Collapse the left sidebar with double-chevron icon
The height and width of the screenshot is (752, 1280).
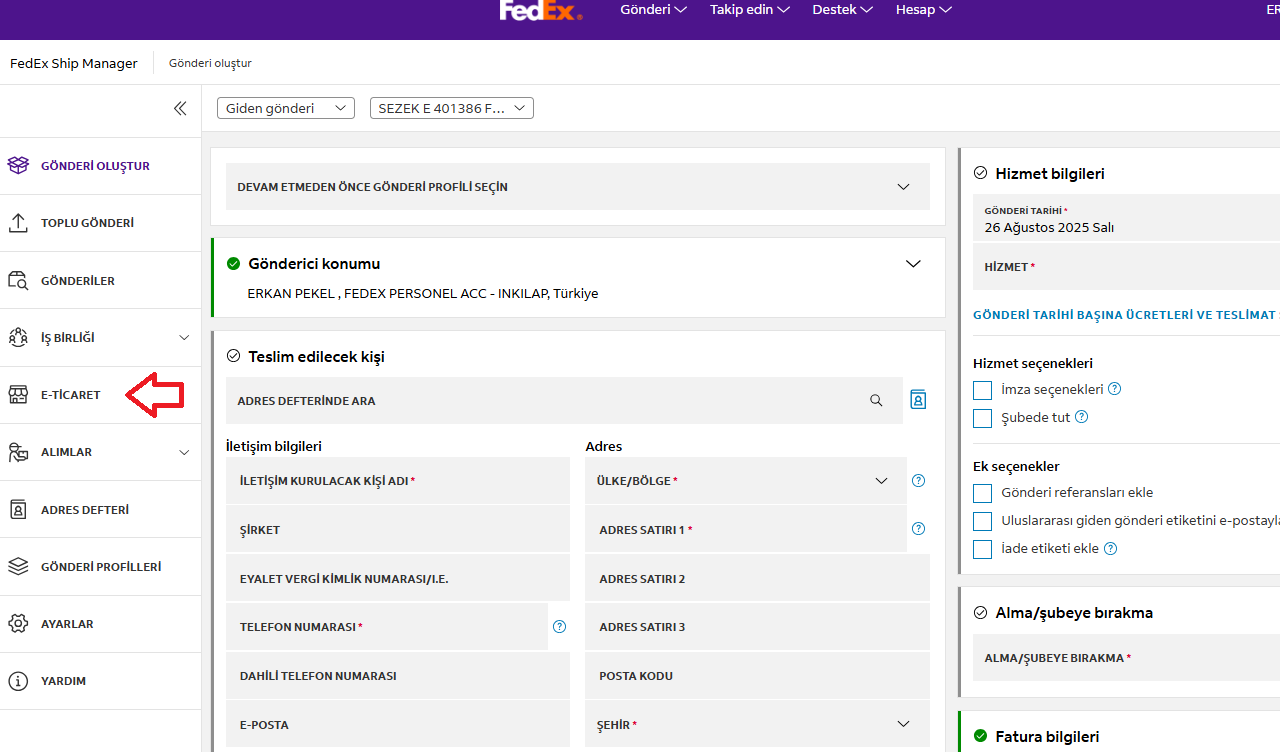(x=180, y=108)
